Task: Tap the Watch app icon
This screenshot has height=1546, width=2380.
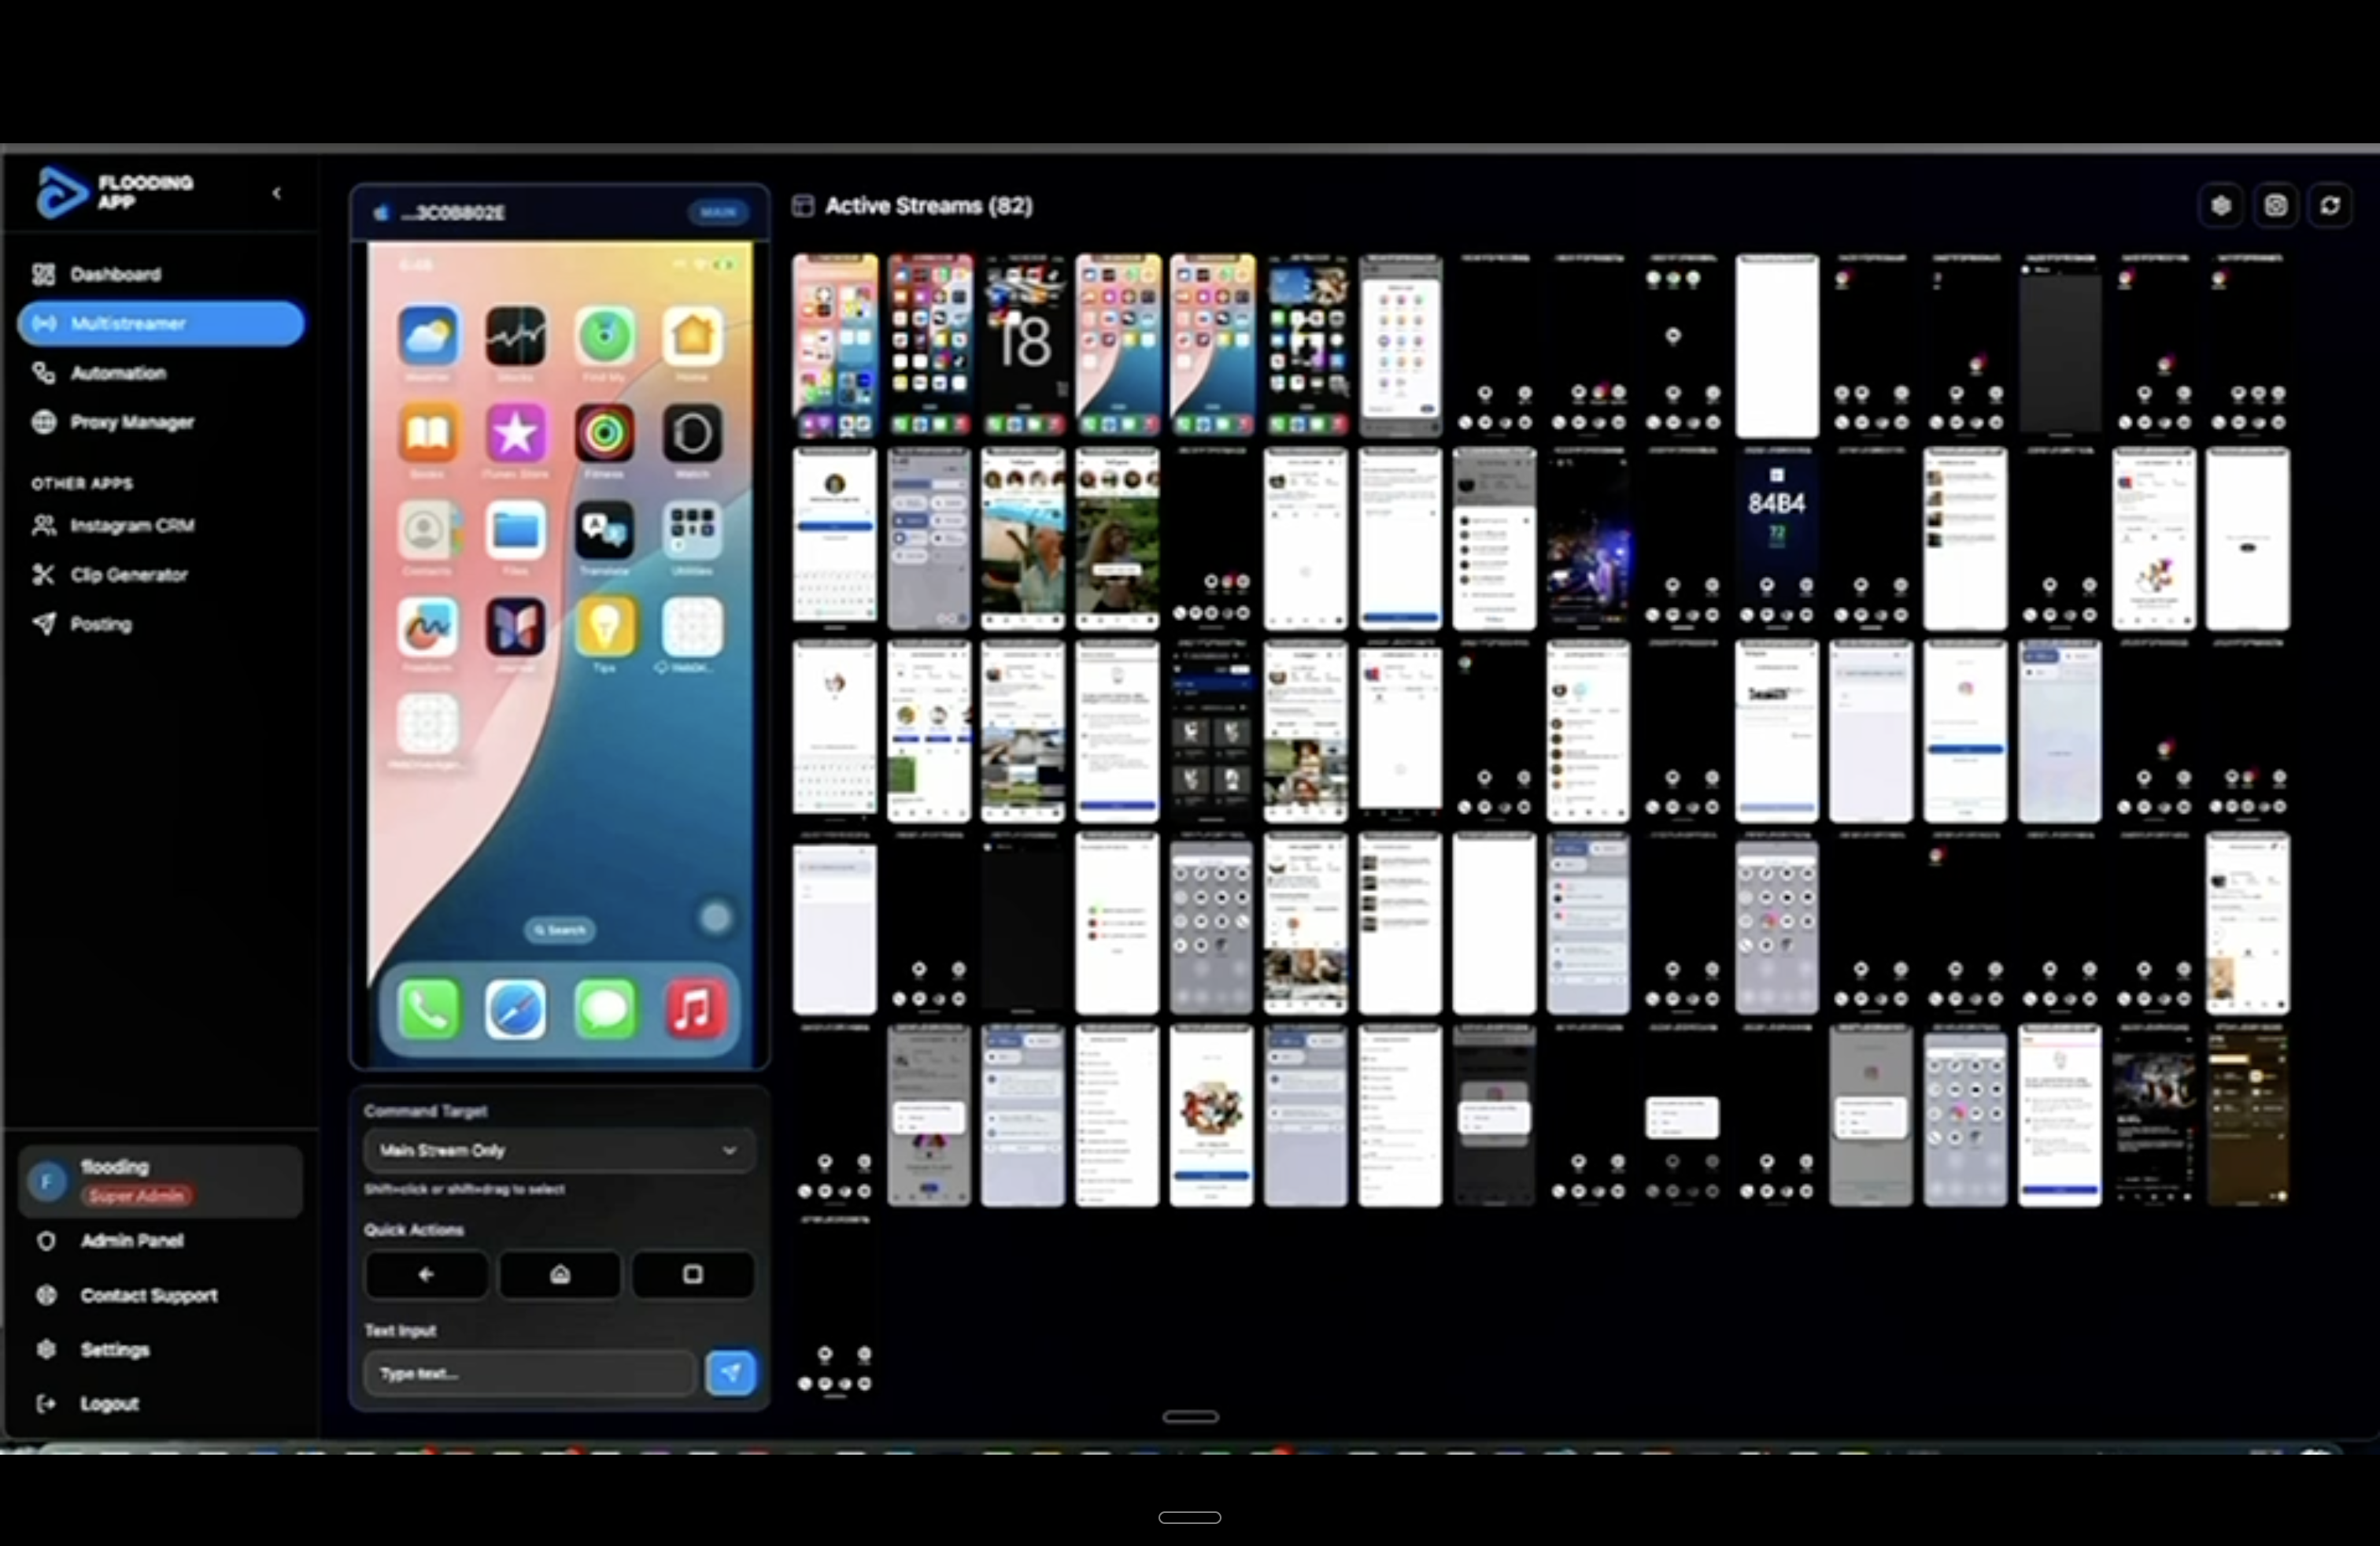Action: tap(692, 432)
